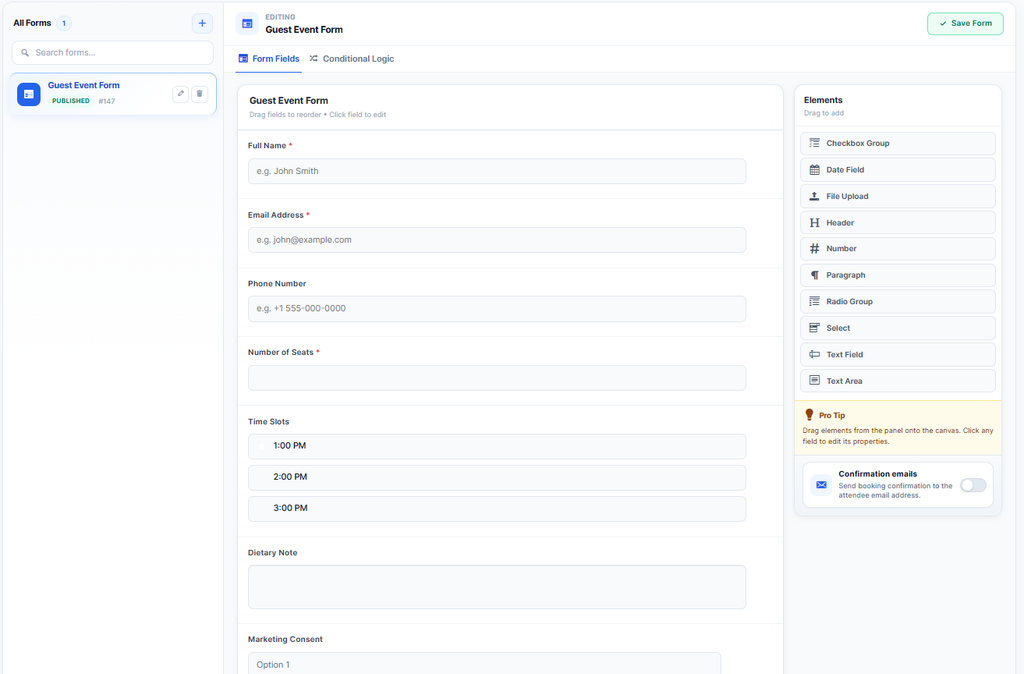Viewport: 1024px width, 674px height.
Task: Click the Save Form button
Action: 965,24
